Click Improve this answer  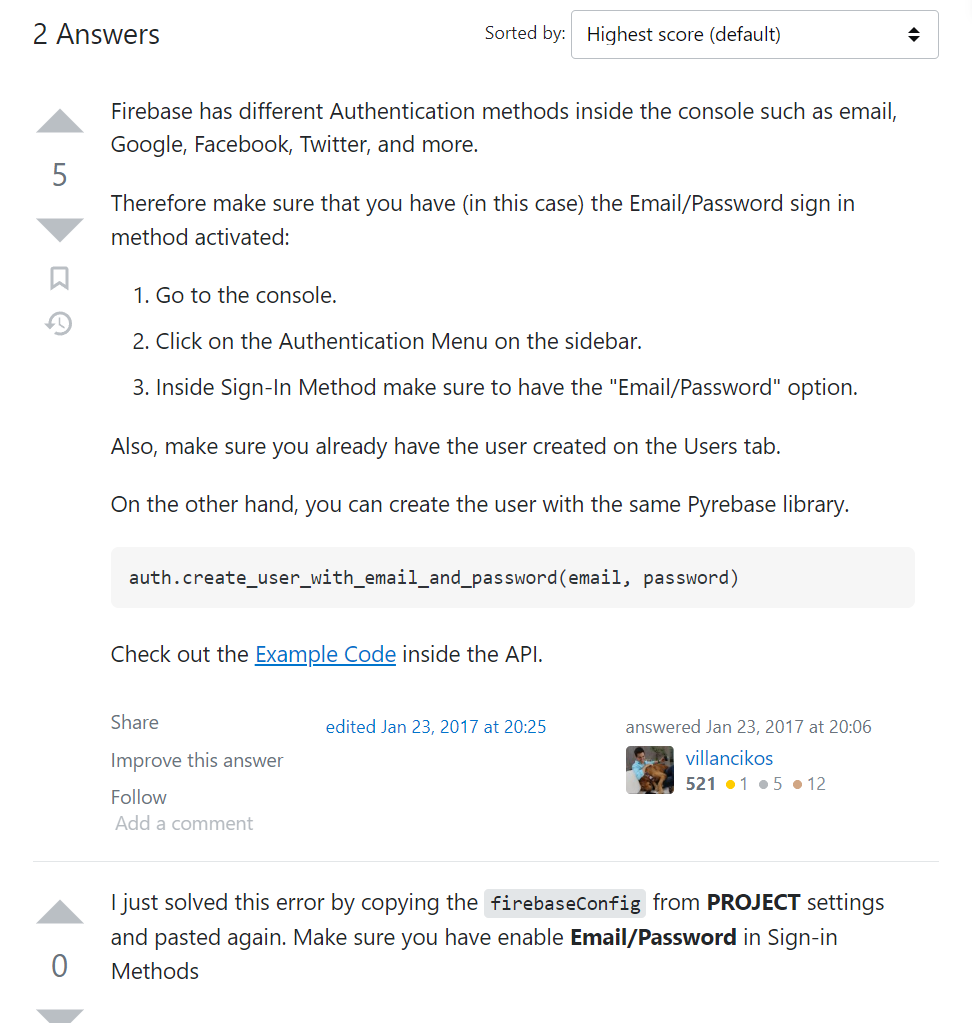coord(197,760)
